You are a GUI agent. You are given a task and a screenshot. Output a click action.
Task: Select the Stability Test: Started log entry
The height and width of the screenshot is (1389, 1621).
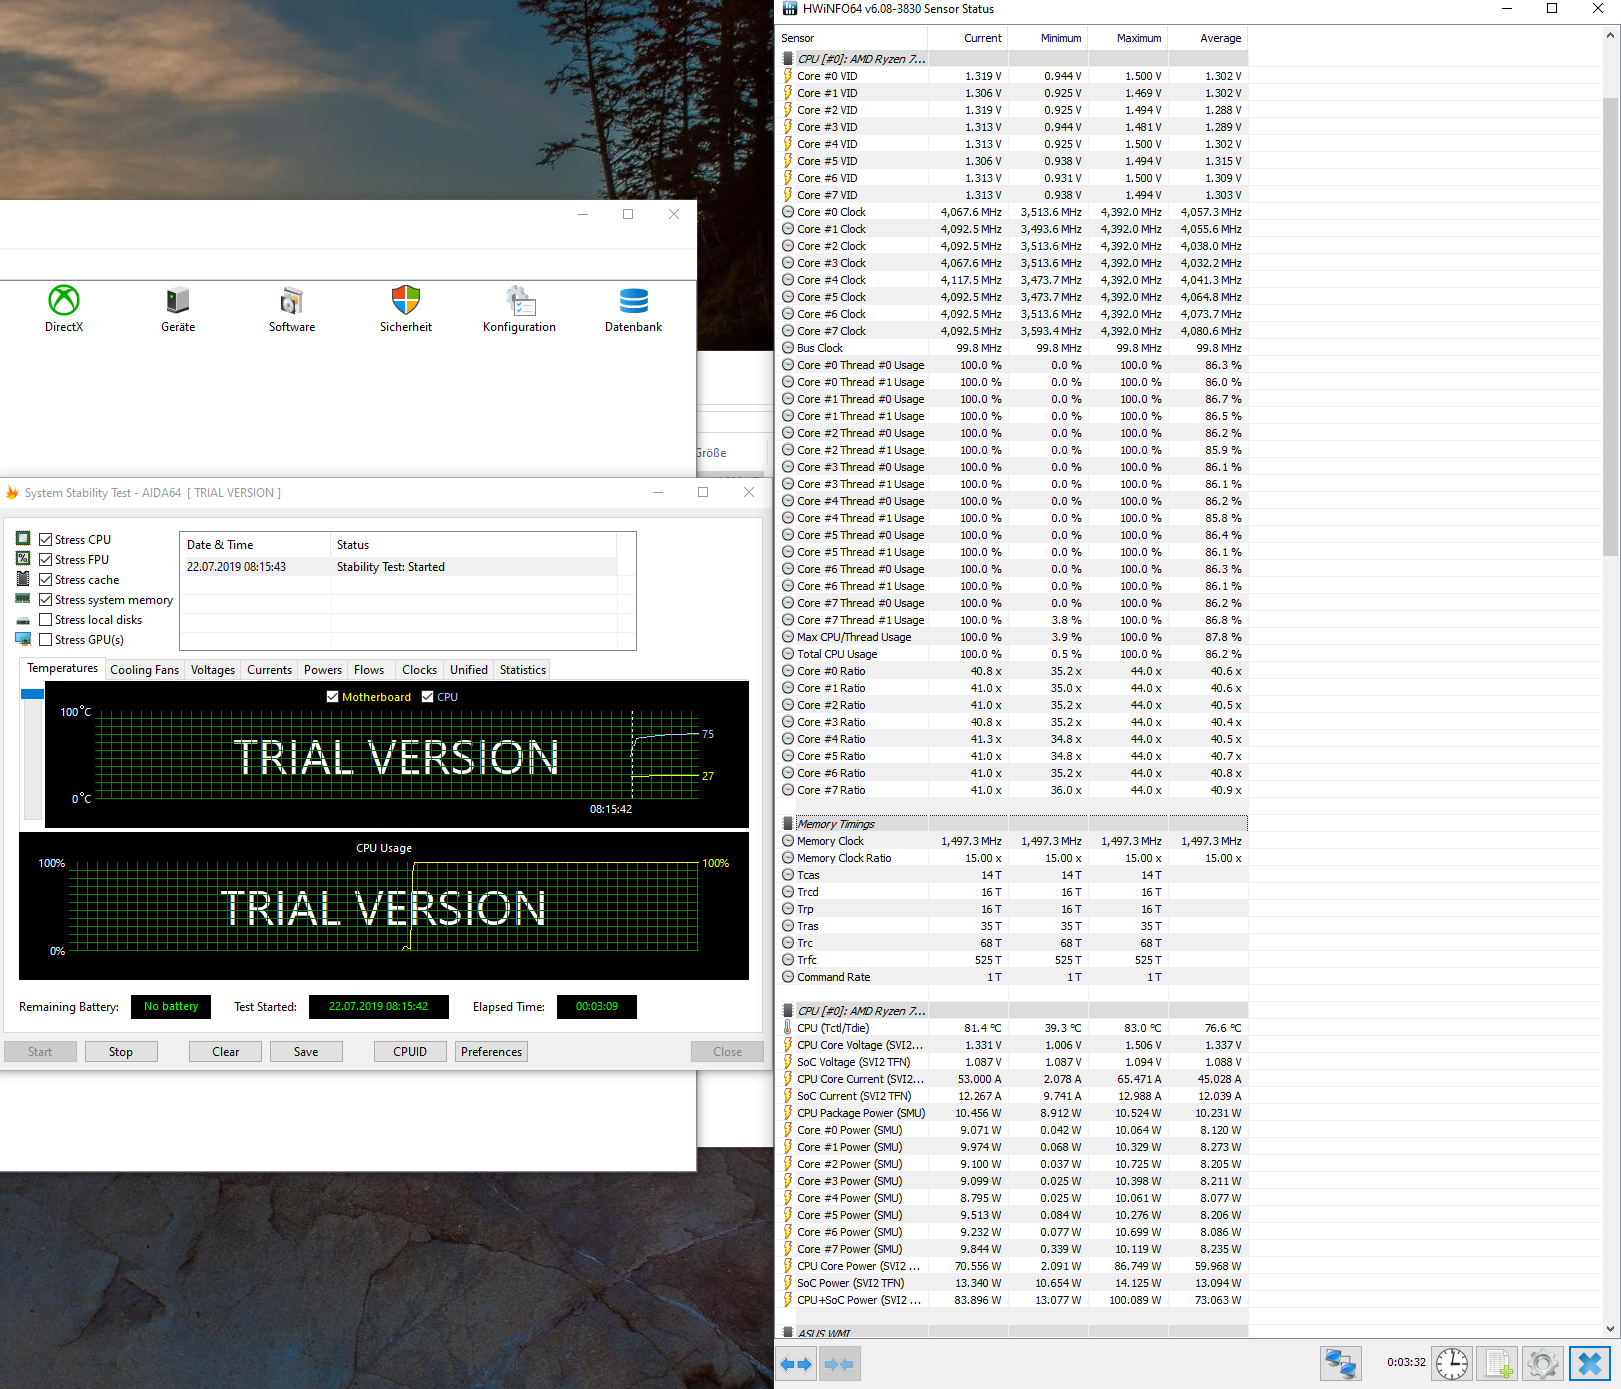coord(399,567)
